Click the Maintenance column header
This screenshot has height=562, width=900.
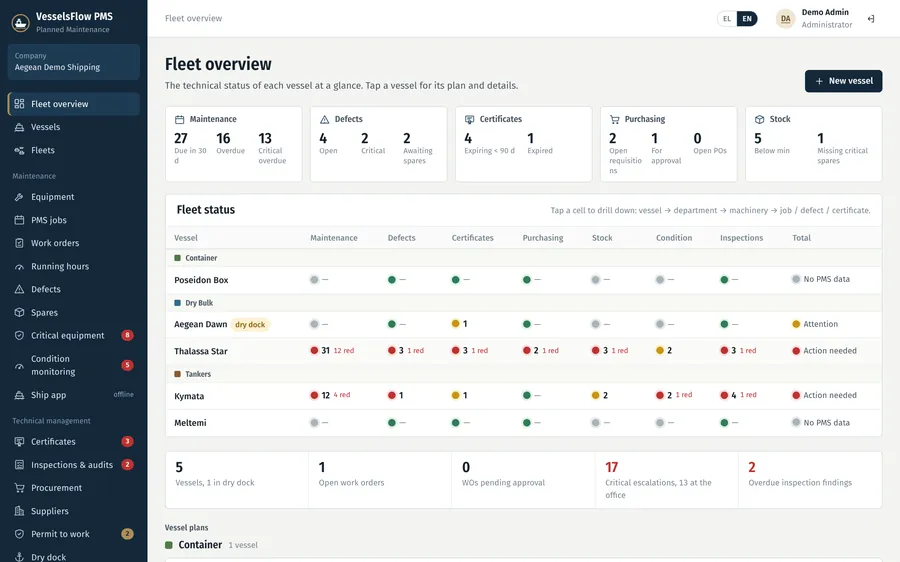333,238
